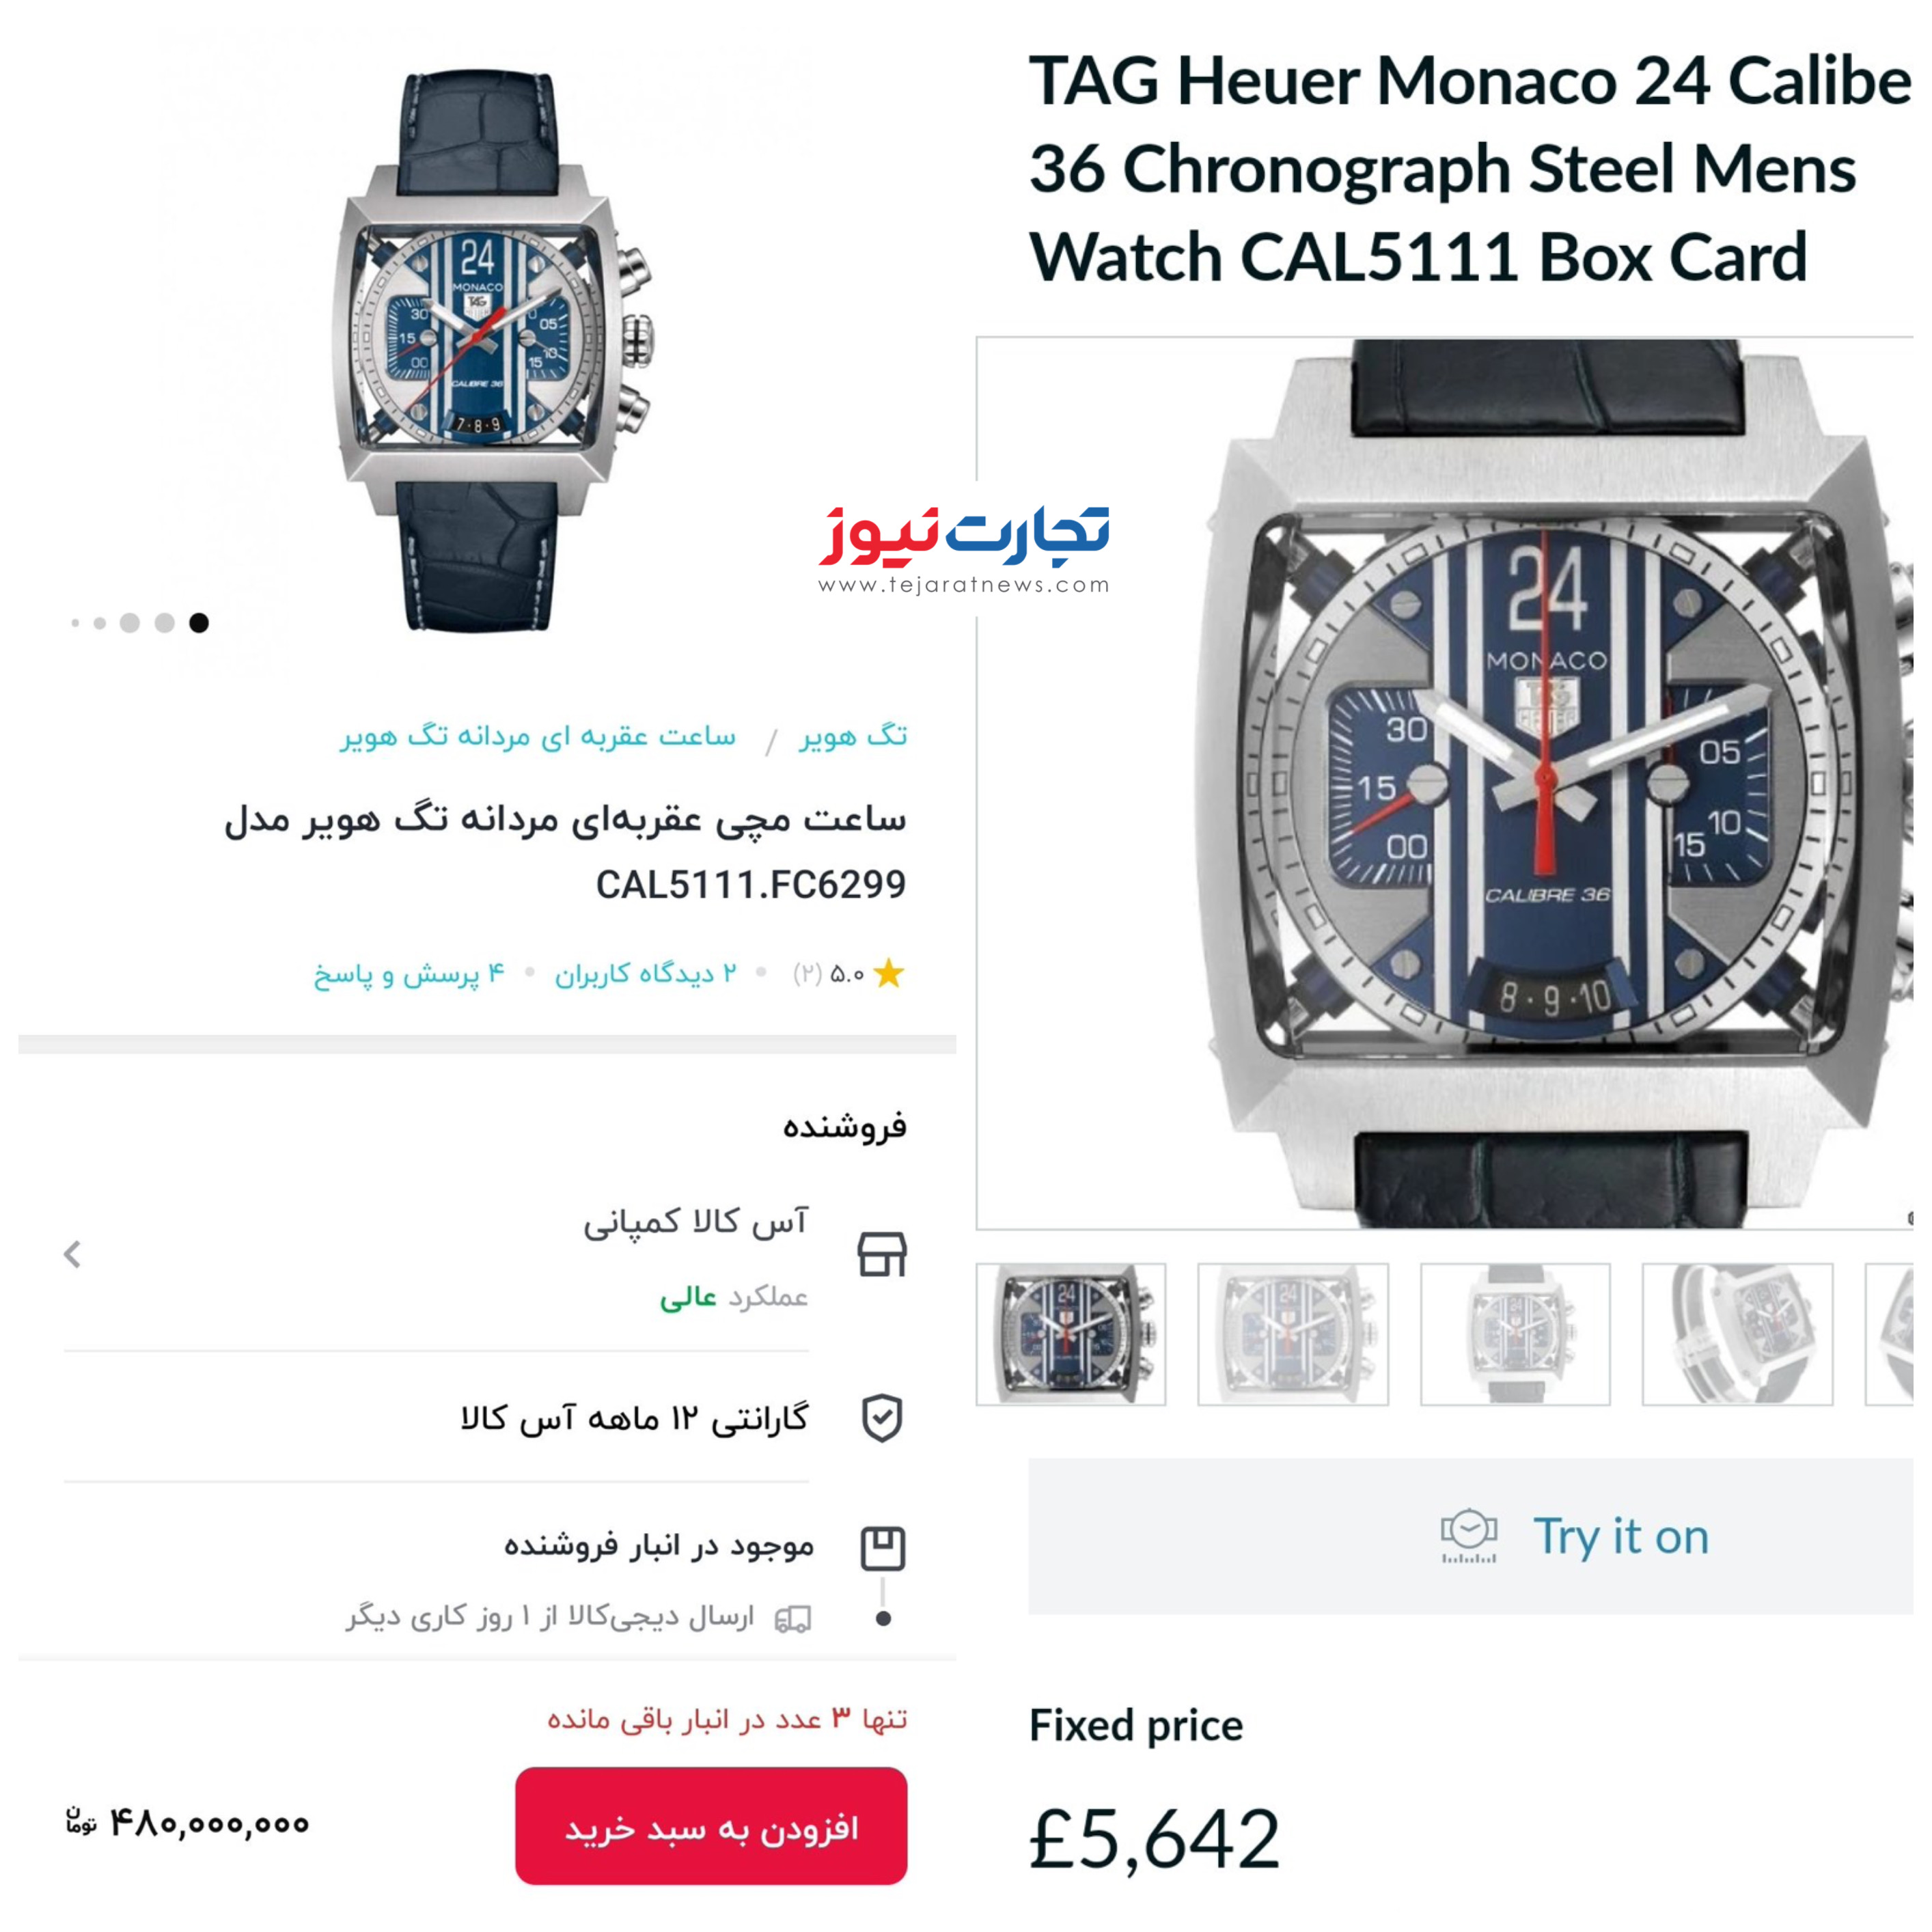The width and height of the screenshot is (1932, 1932).
Task: Select the grey carousel dot beside the black one
Action: [x=164, y=623]
